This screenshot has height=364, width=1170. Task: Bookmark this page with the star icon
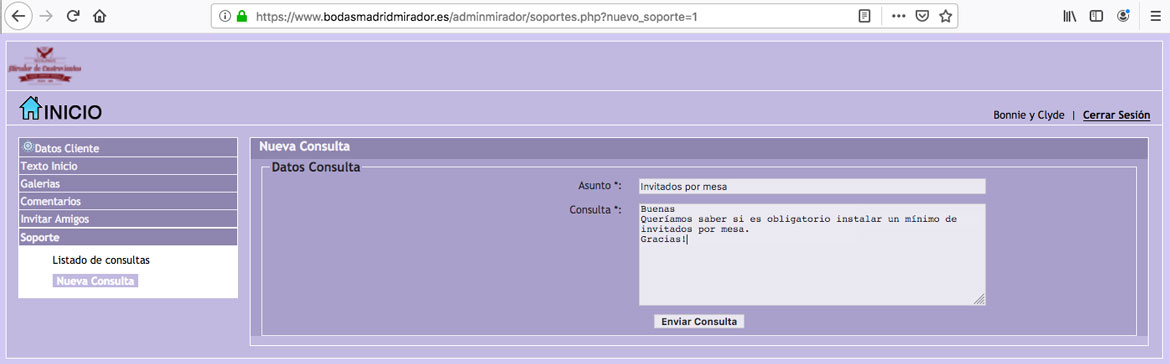pyautogui.click(x=945, y=16)
